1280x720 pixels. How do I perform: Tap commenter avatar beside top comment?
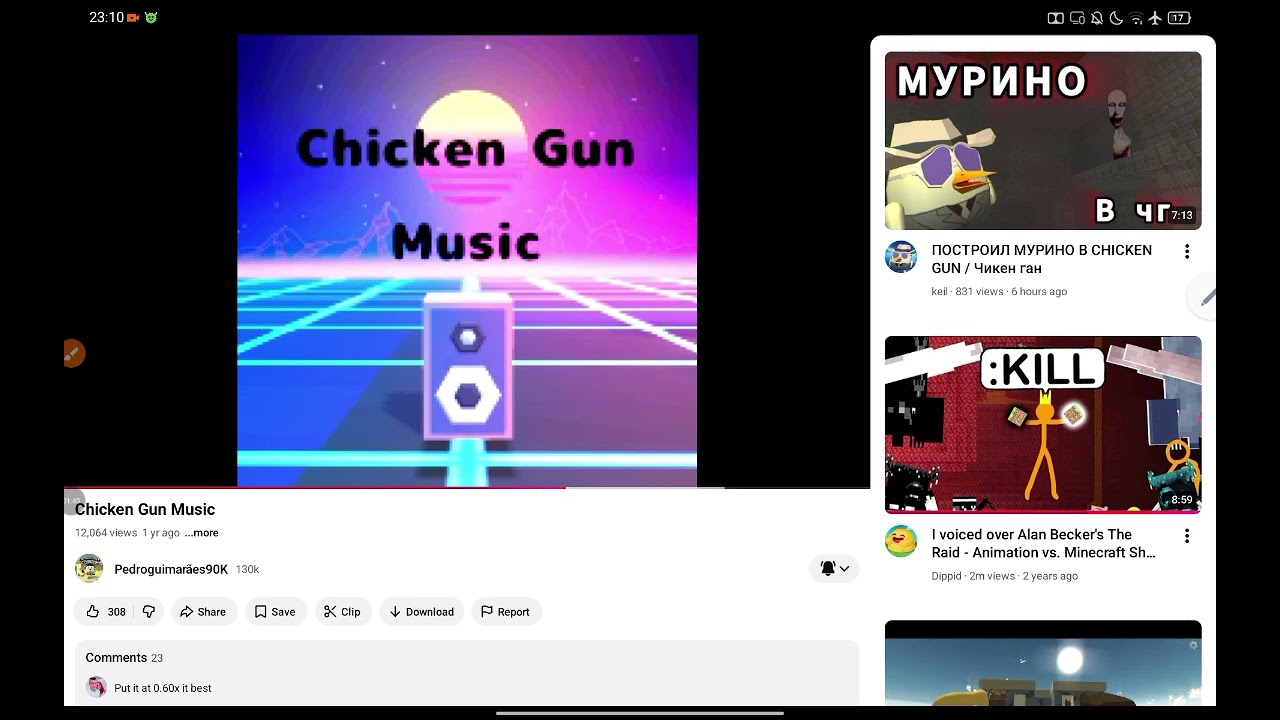tap(96, 687)
